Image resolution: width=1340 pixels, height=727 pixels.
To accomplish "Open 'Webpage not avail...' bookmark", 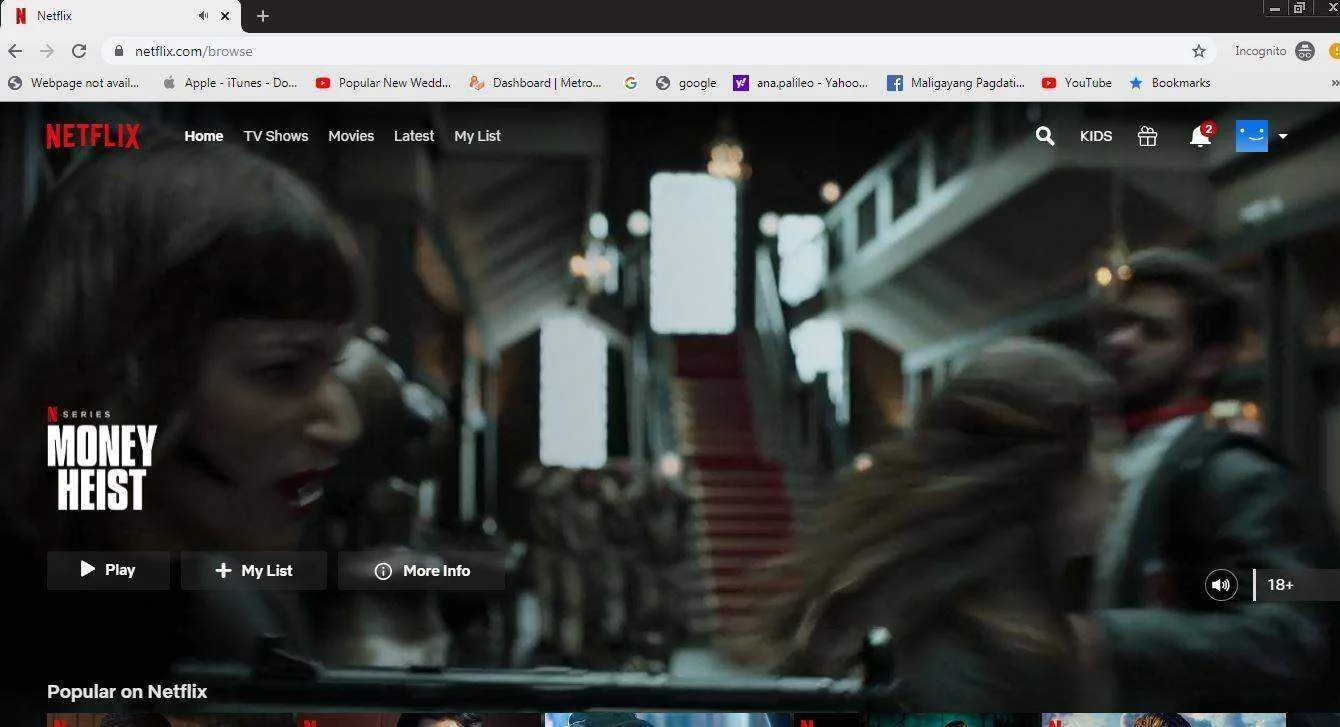I will pos(74,83).
